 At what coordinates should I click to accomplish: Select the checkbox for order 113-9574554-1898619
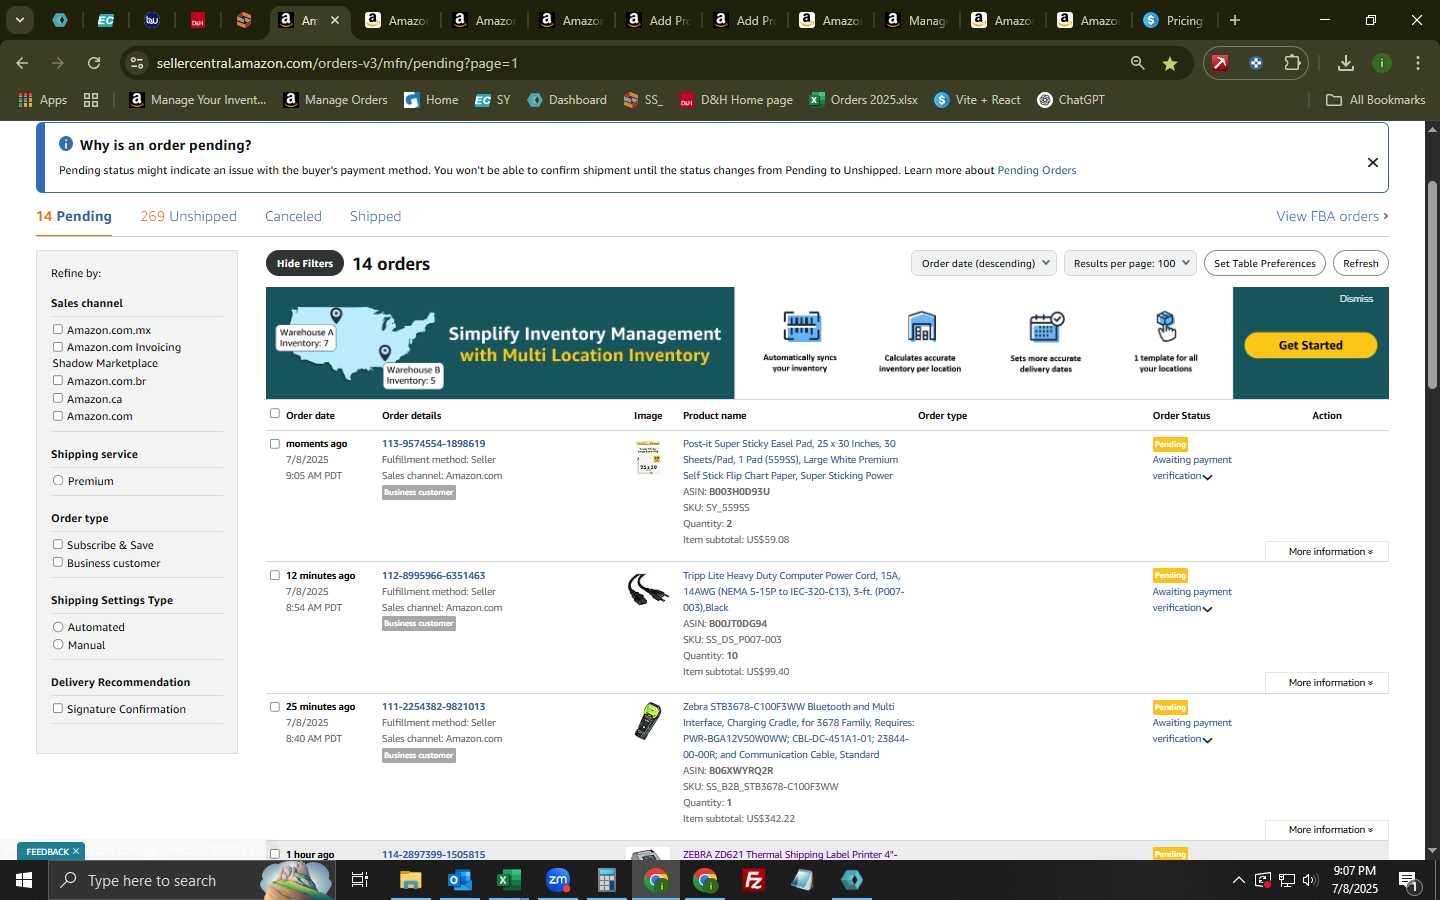click(275, 444)
